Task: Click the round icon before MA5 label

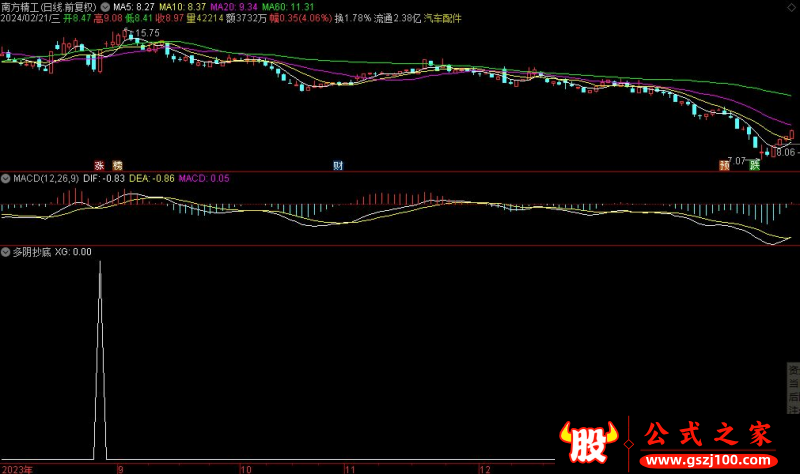Action: coord(107,6)
